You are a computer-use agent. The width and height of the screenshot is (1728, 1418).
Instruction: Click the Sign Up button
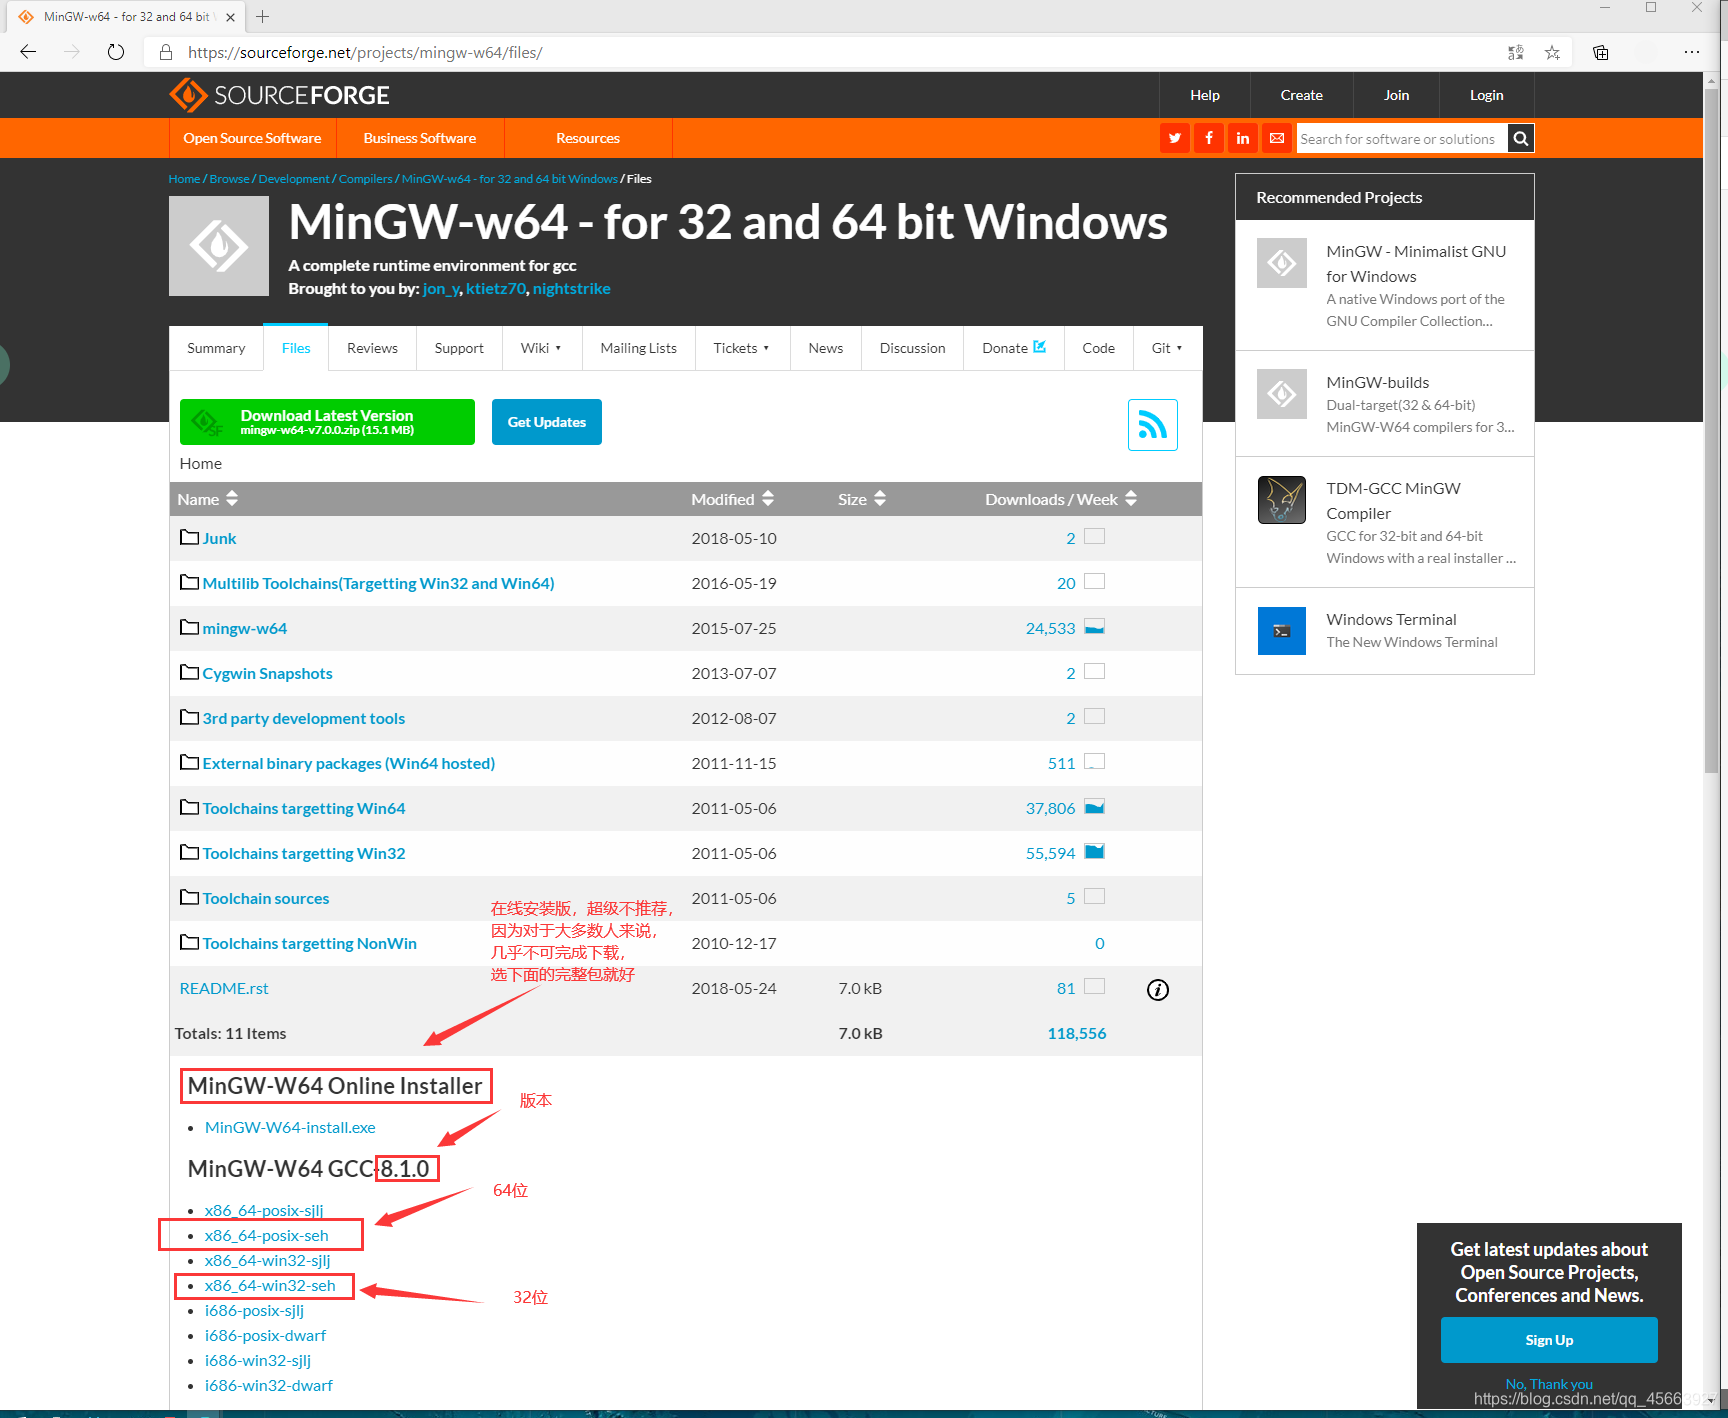[x=1549, y=1340]
